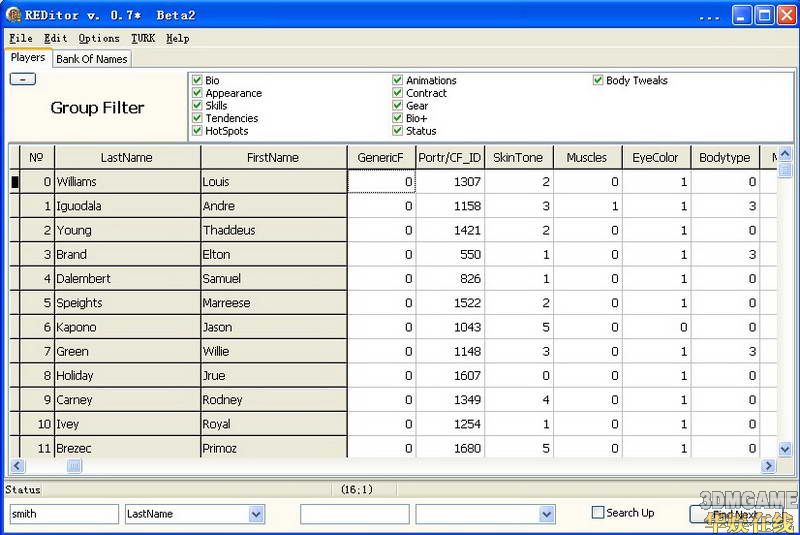Select the row selector for row 0
800x535 pixels.
[15, 182]
